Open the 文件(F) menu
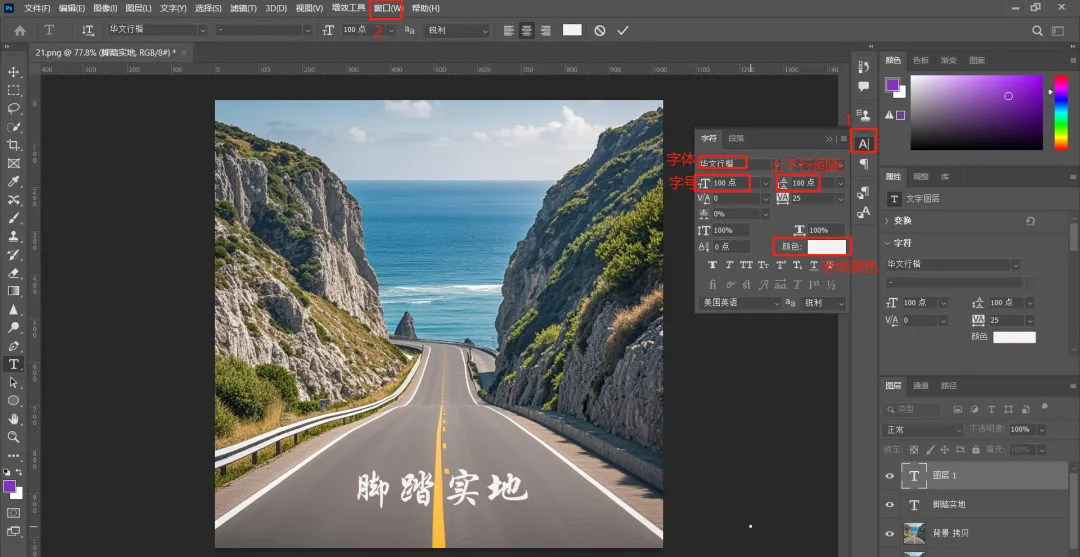The width and height of the screenshot is (1080, 557). click(37, 8)
